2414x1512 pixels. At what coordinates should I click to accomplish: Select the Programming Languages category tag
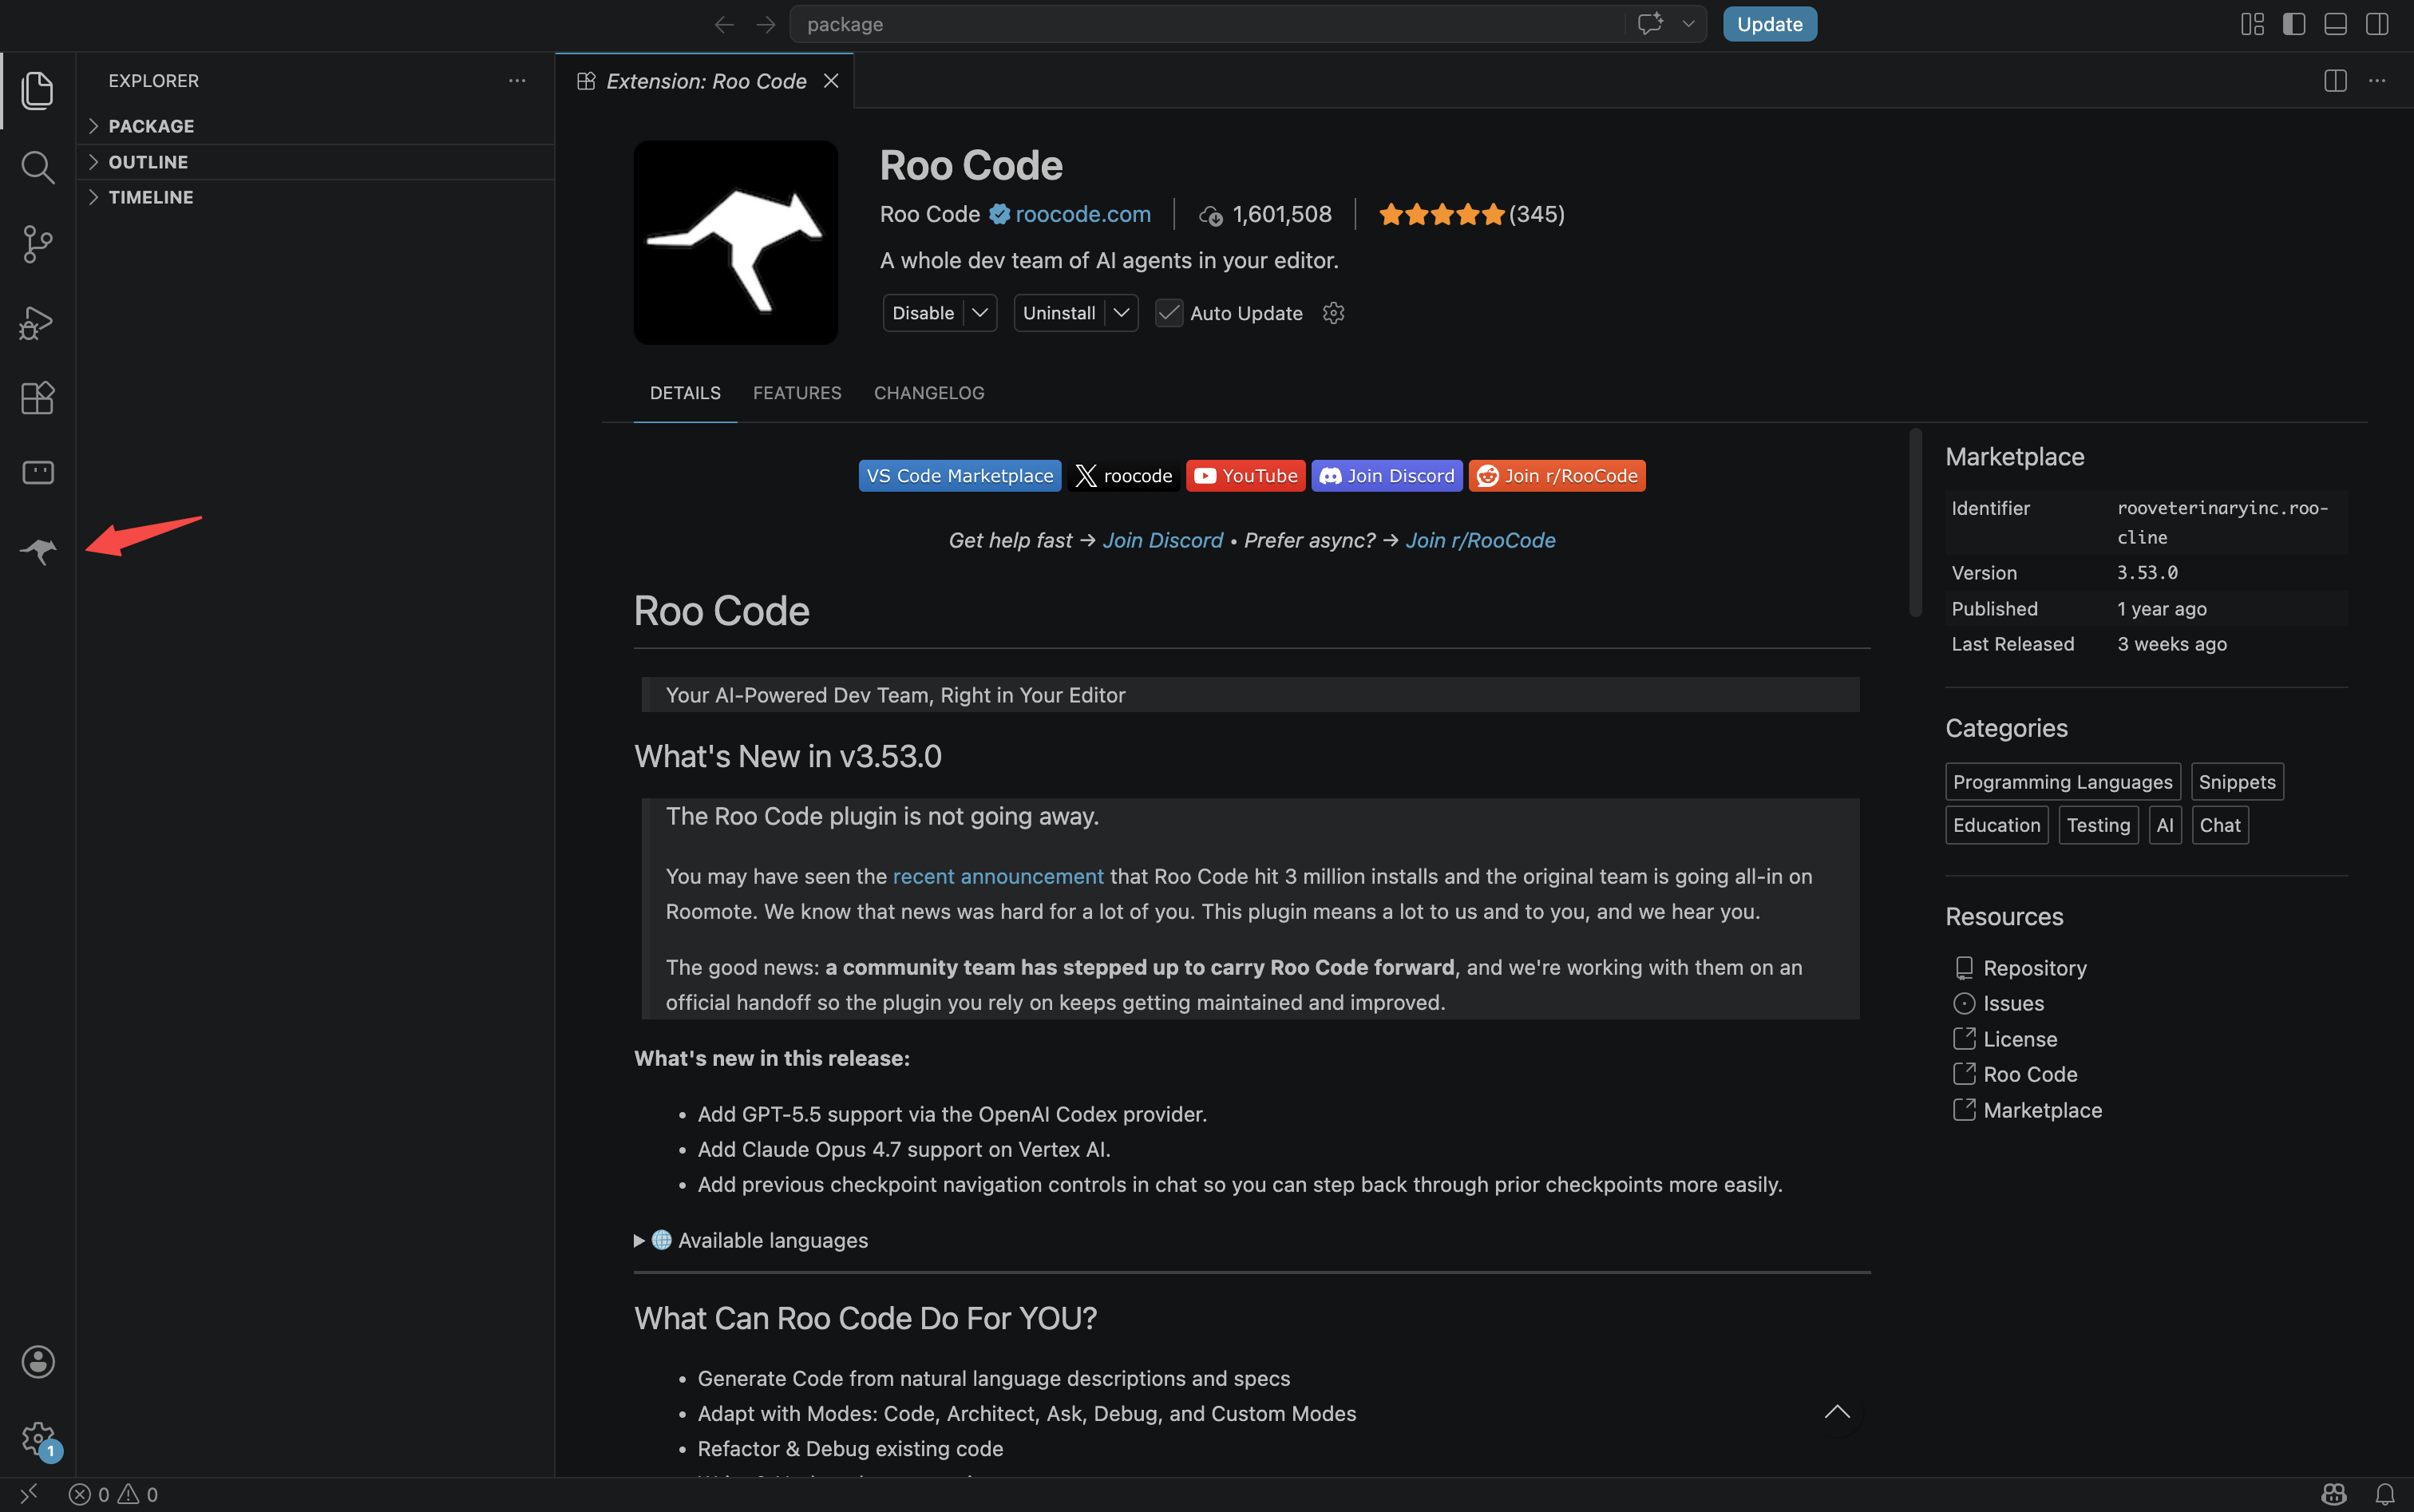(2062, 782)
